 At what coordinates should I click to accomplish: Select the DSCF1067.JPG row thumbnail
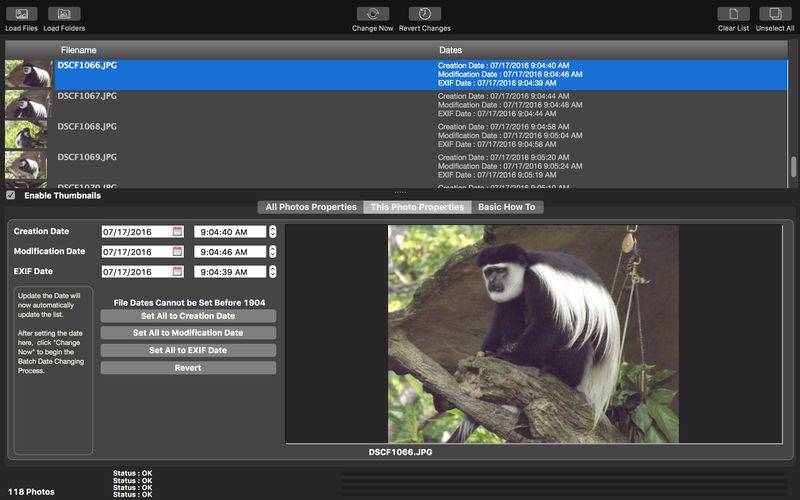(28, 105)
